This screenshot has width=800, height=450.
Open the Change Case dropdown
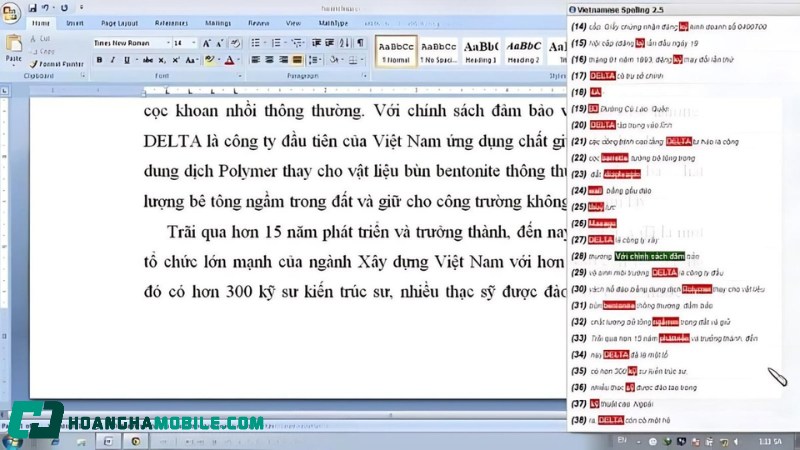[191, 60]
